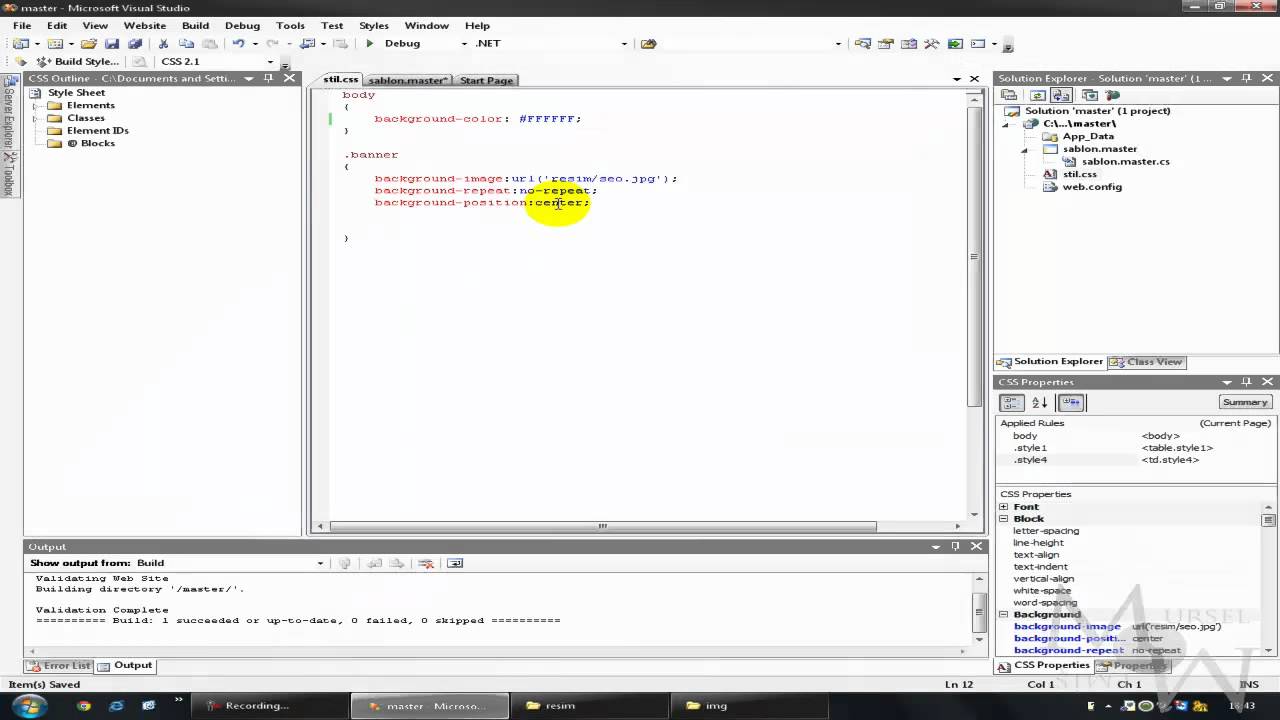Expand the Classes node in CSS Outline

(34, 118)
